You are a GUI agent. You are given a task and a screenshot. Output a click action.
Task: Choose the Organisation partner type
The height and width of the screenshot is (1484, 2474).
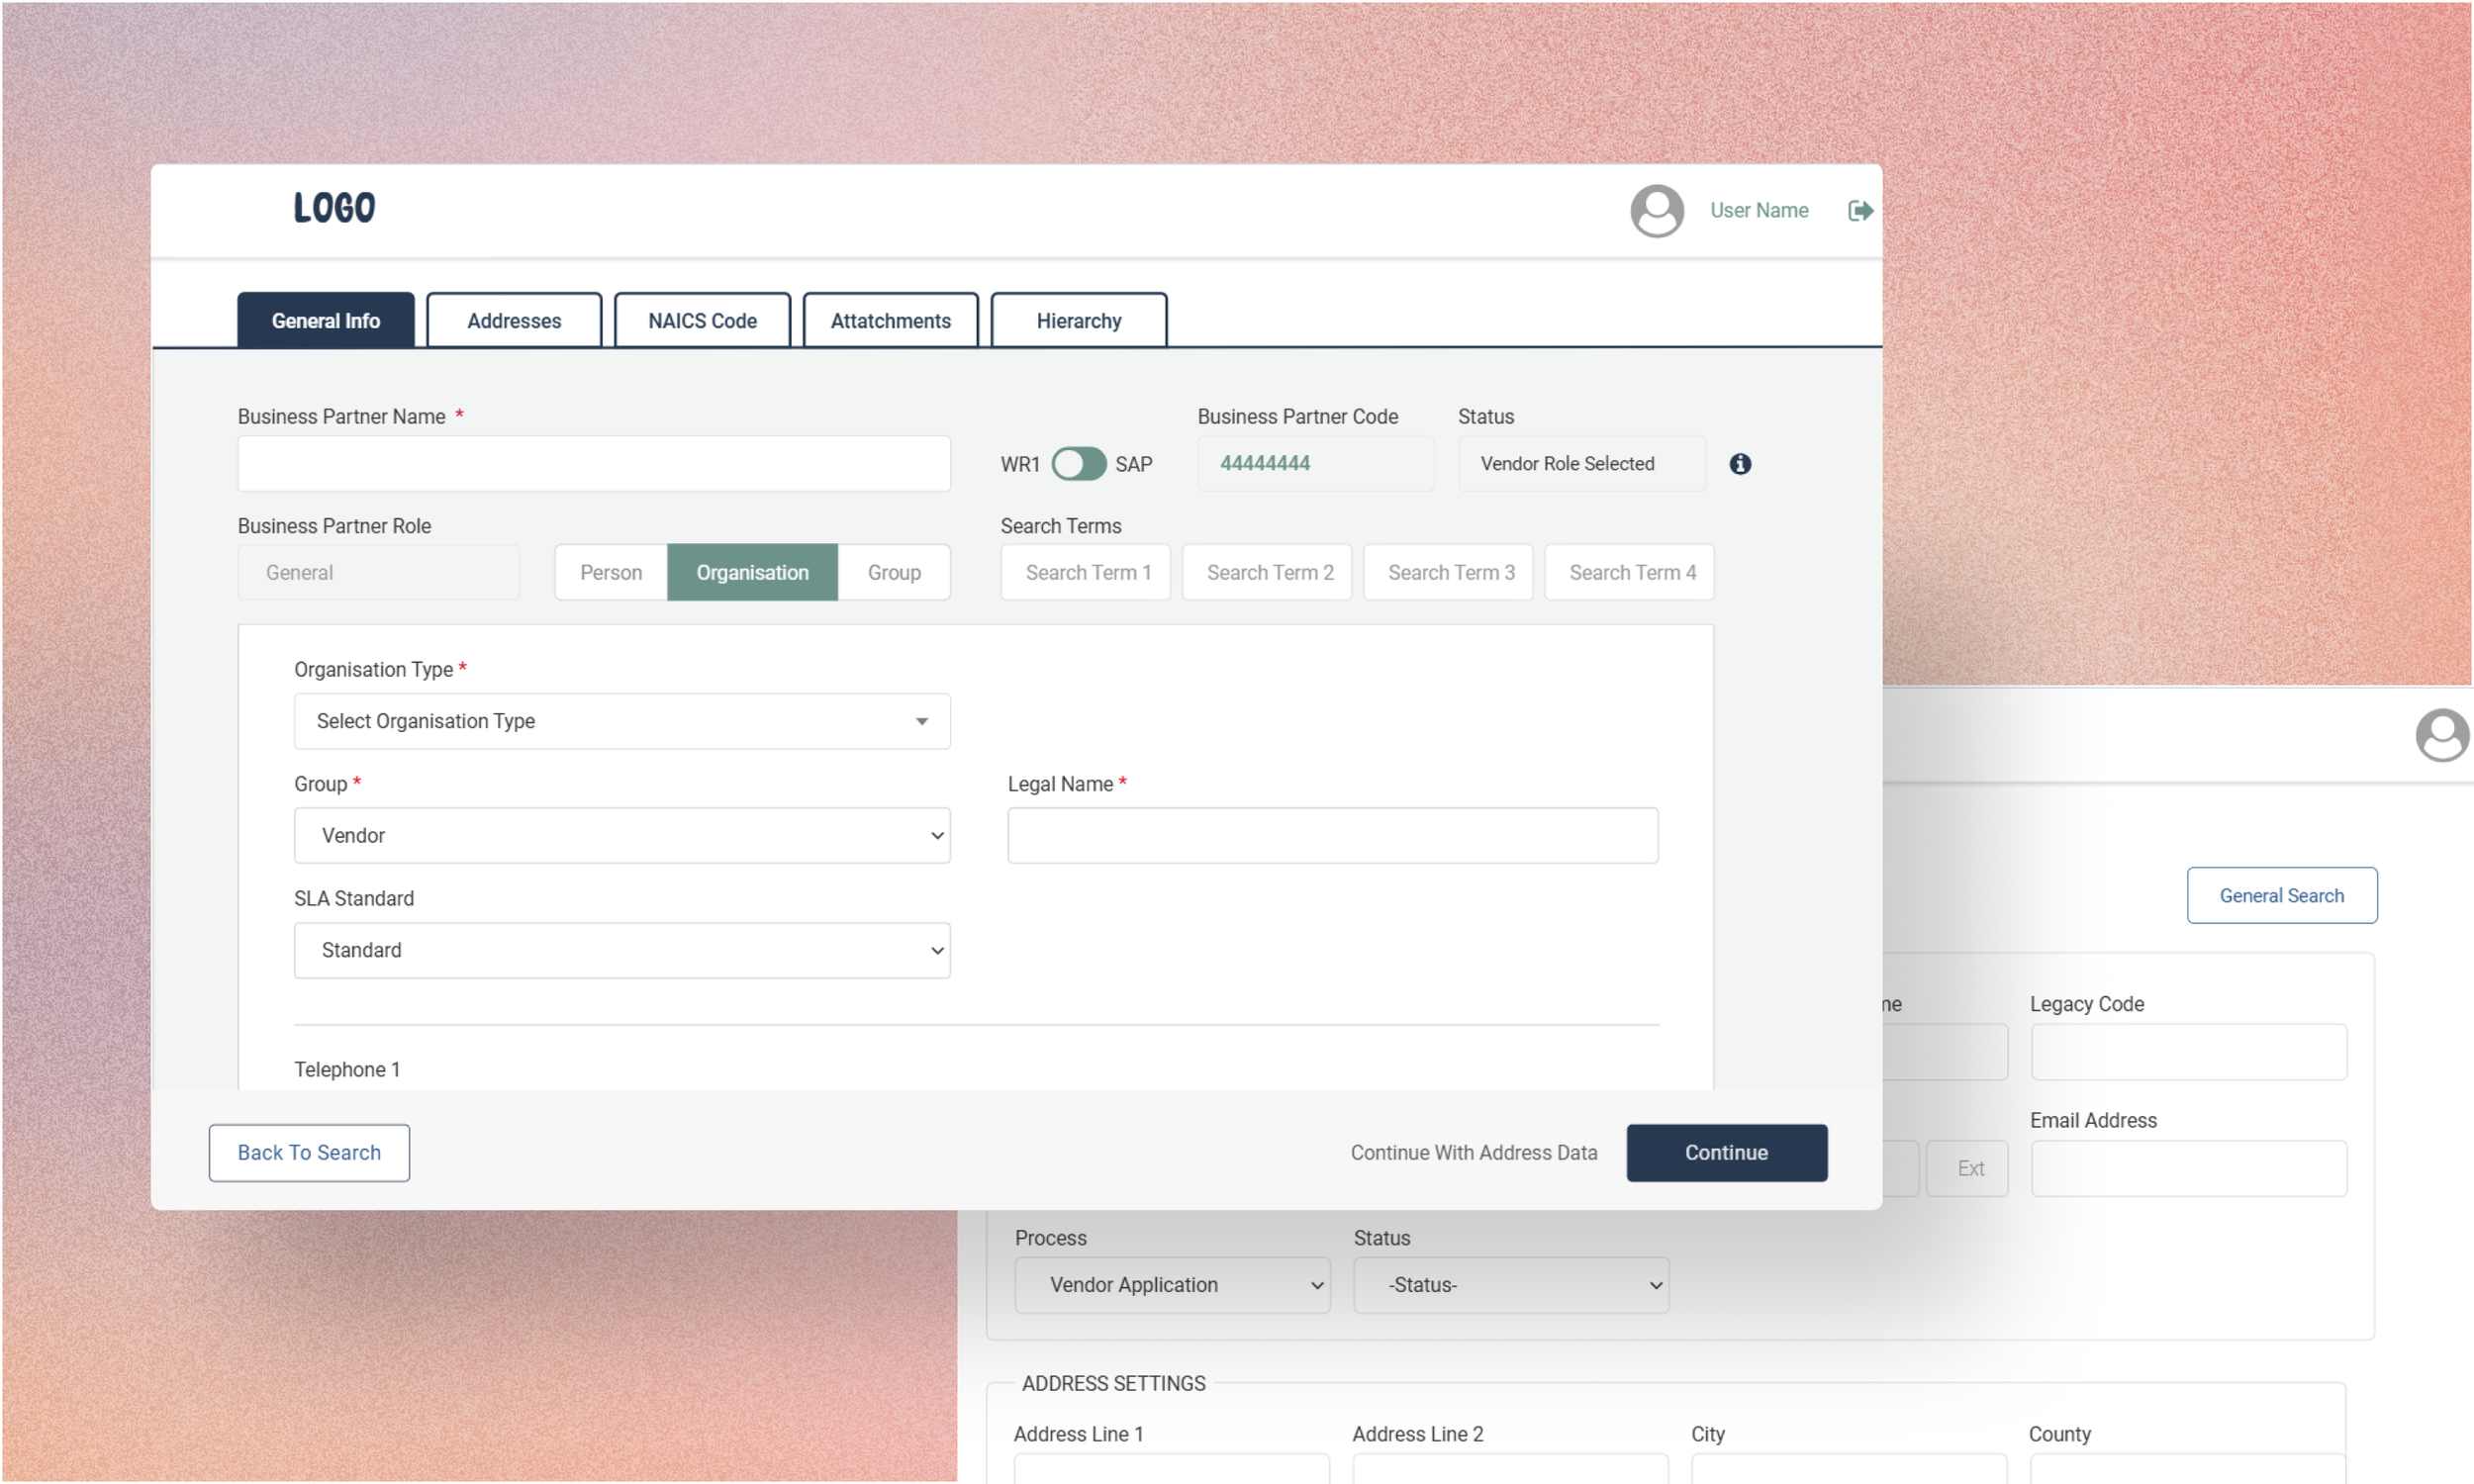click(752, 572)
